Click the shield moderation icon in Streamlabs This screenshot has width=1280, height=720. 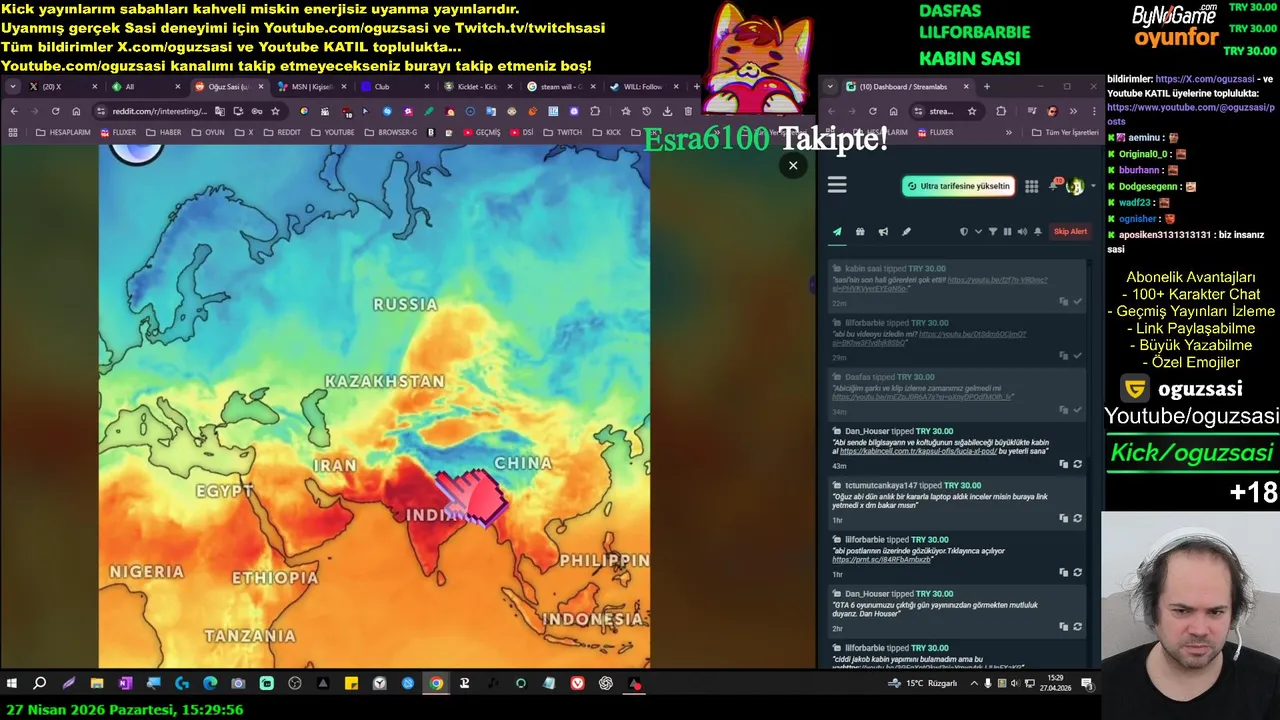coord(964,232)
